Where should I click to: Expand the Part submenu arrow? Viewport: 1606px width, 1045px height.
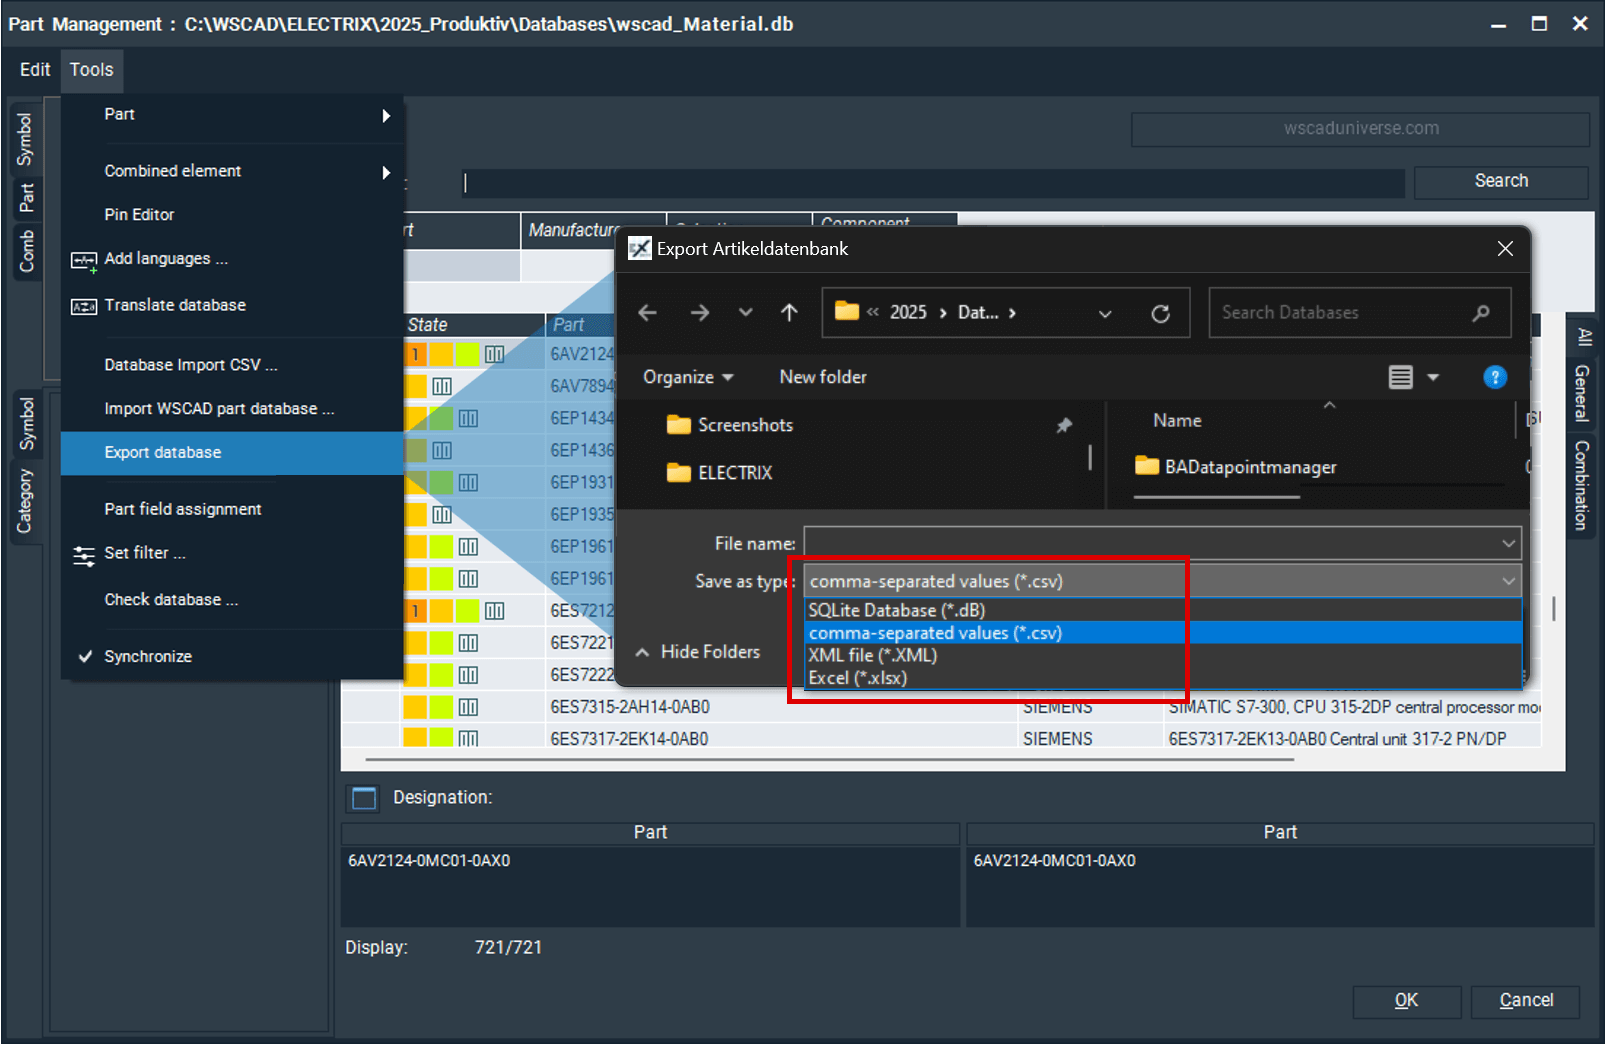386,116
